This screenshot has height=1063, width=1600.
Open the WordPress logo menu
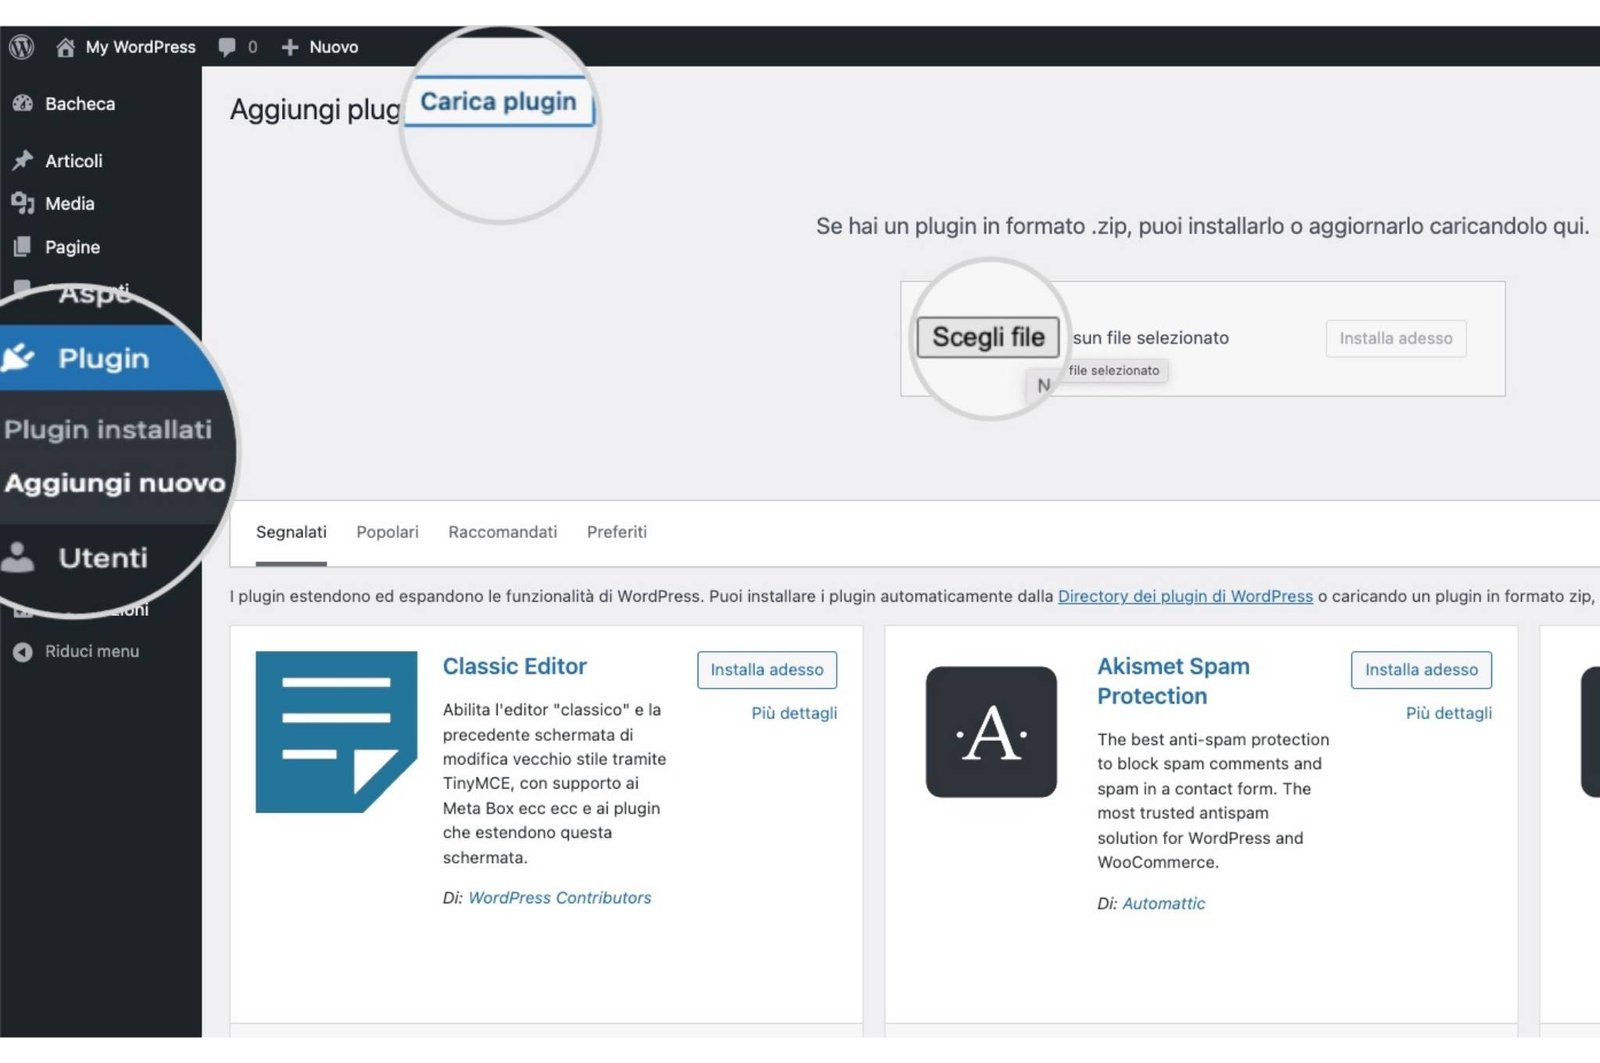21,47
